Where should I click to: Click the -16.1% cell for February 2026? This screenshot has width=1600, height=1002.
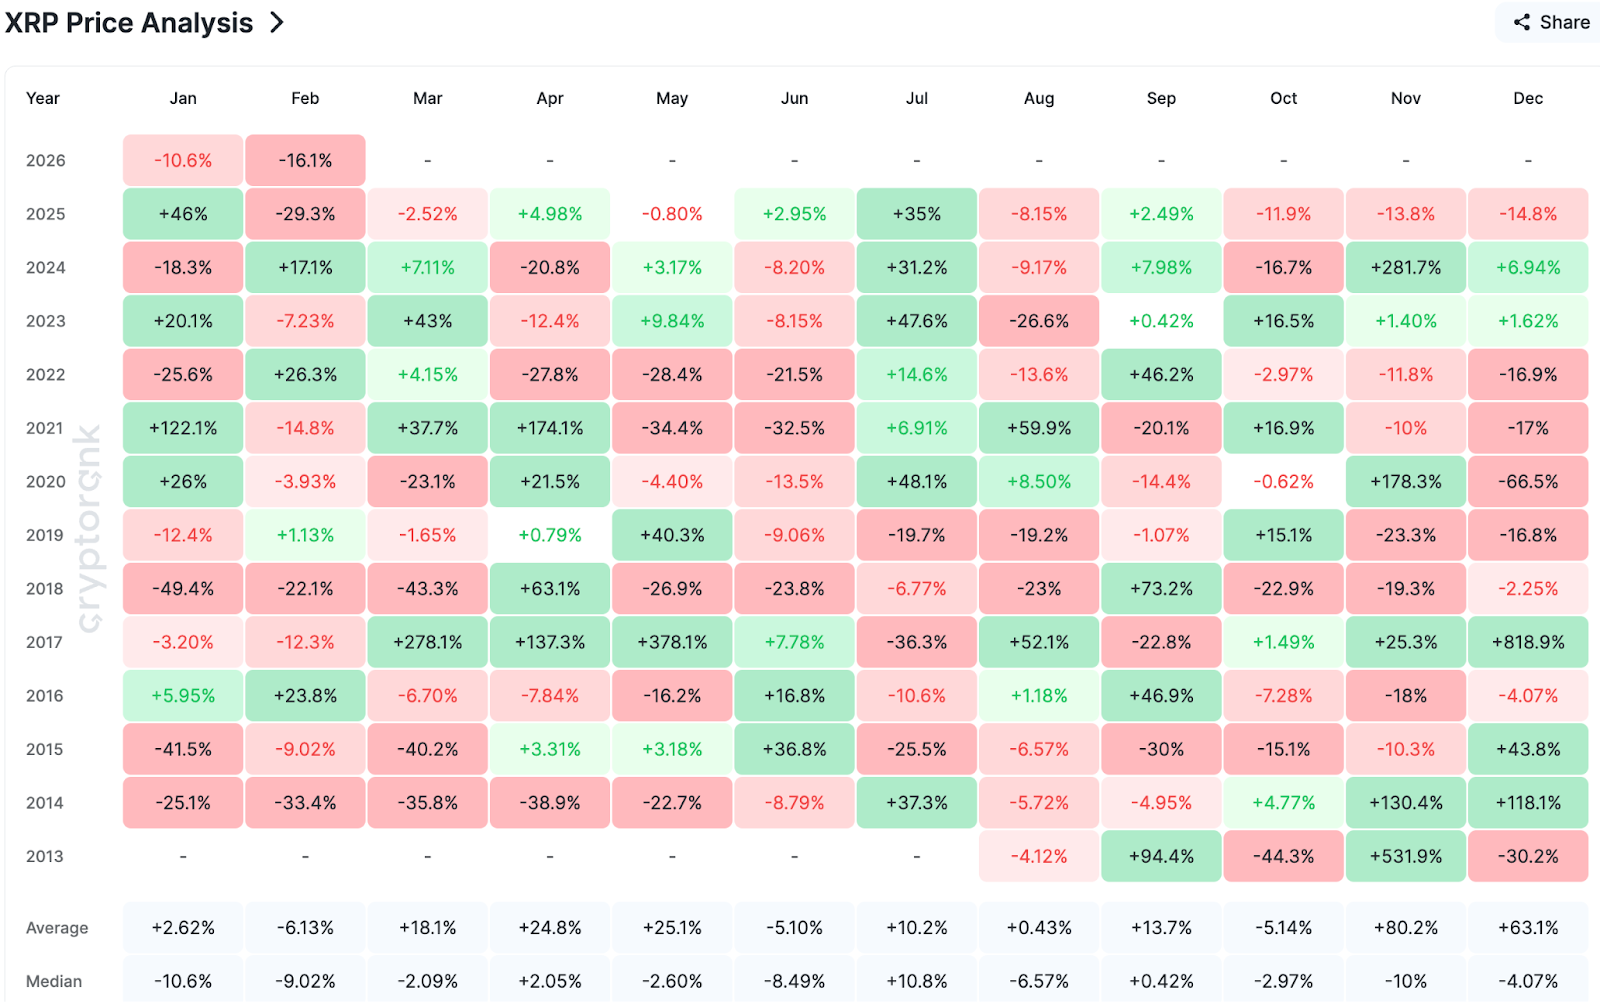[305, 160]
